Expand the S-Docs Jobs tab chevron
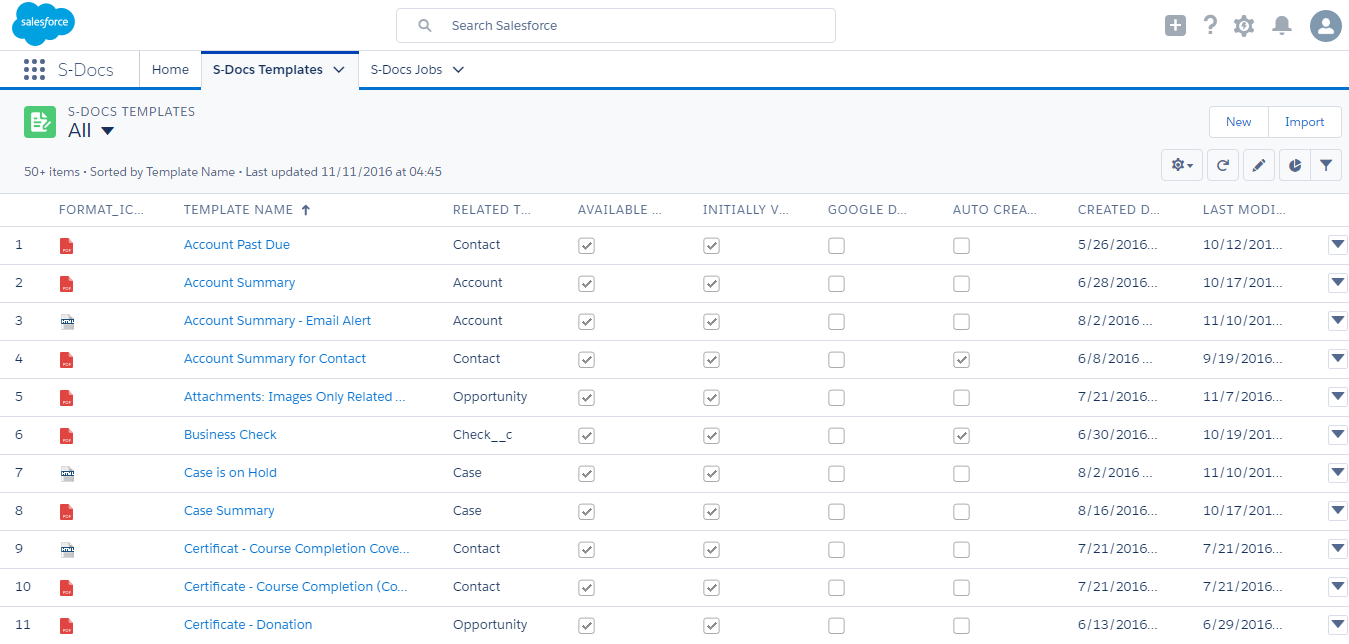This screenshot has width=1349, height=644. [459, 70]
